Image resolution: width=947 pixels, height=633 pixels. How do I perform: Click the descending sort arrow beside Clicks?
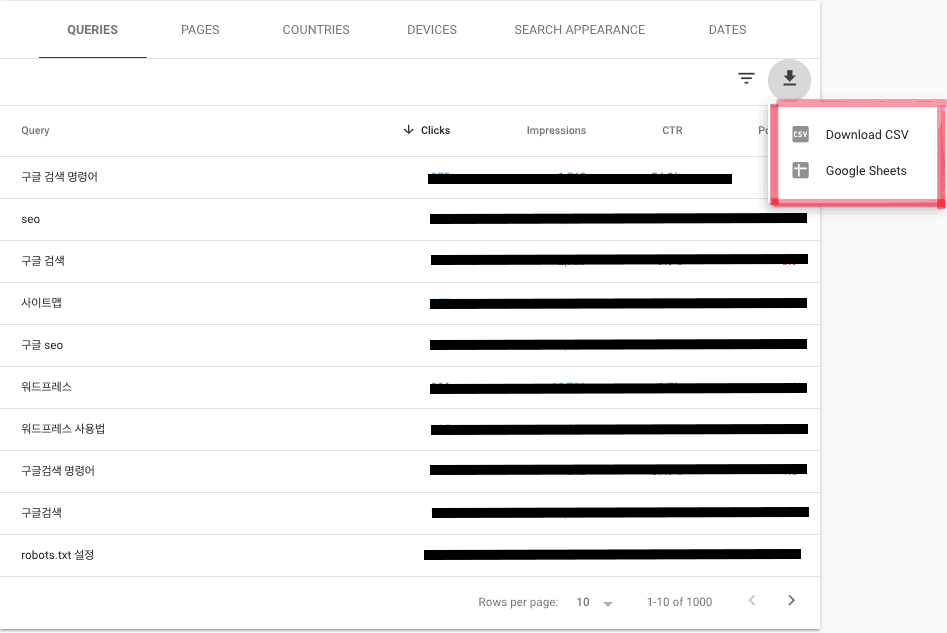click(409, 130)
